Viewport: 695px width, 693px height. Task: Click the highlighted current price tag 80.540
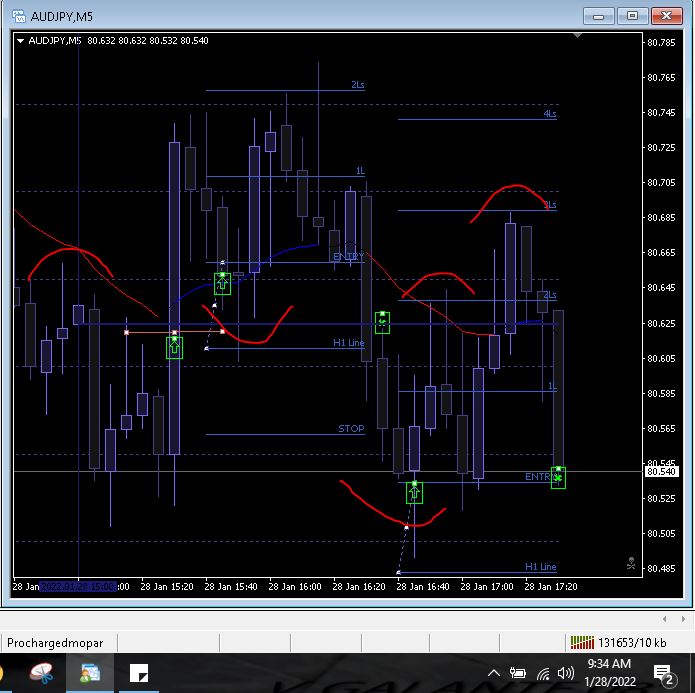661,472
